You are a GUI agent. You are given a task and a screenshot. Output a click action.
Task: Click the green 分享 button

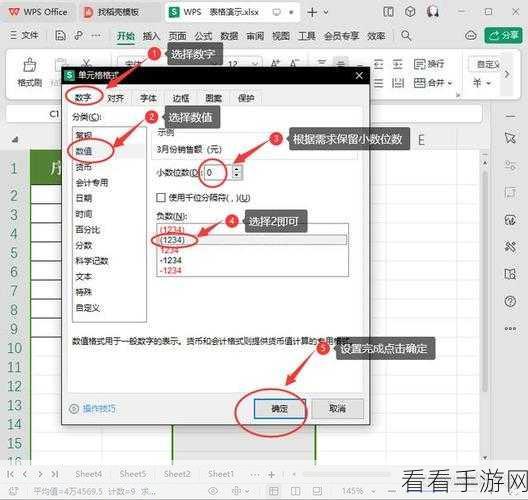coord(503,35)
